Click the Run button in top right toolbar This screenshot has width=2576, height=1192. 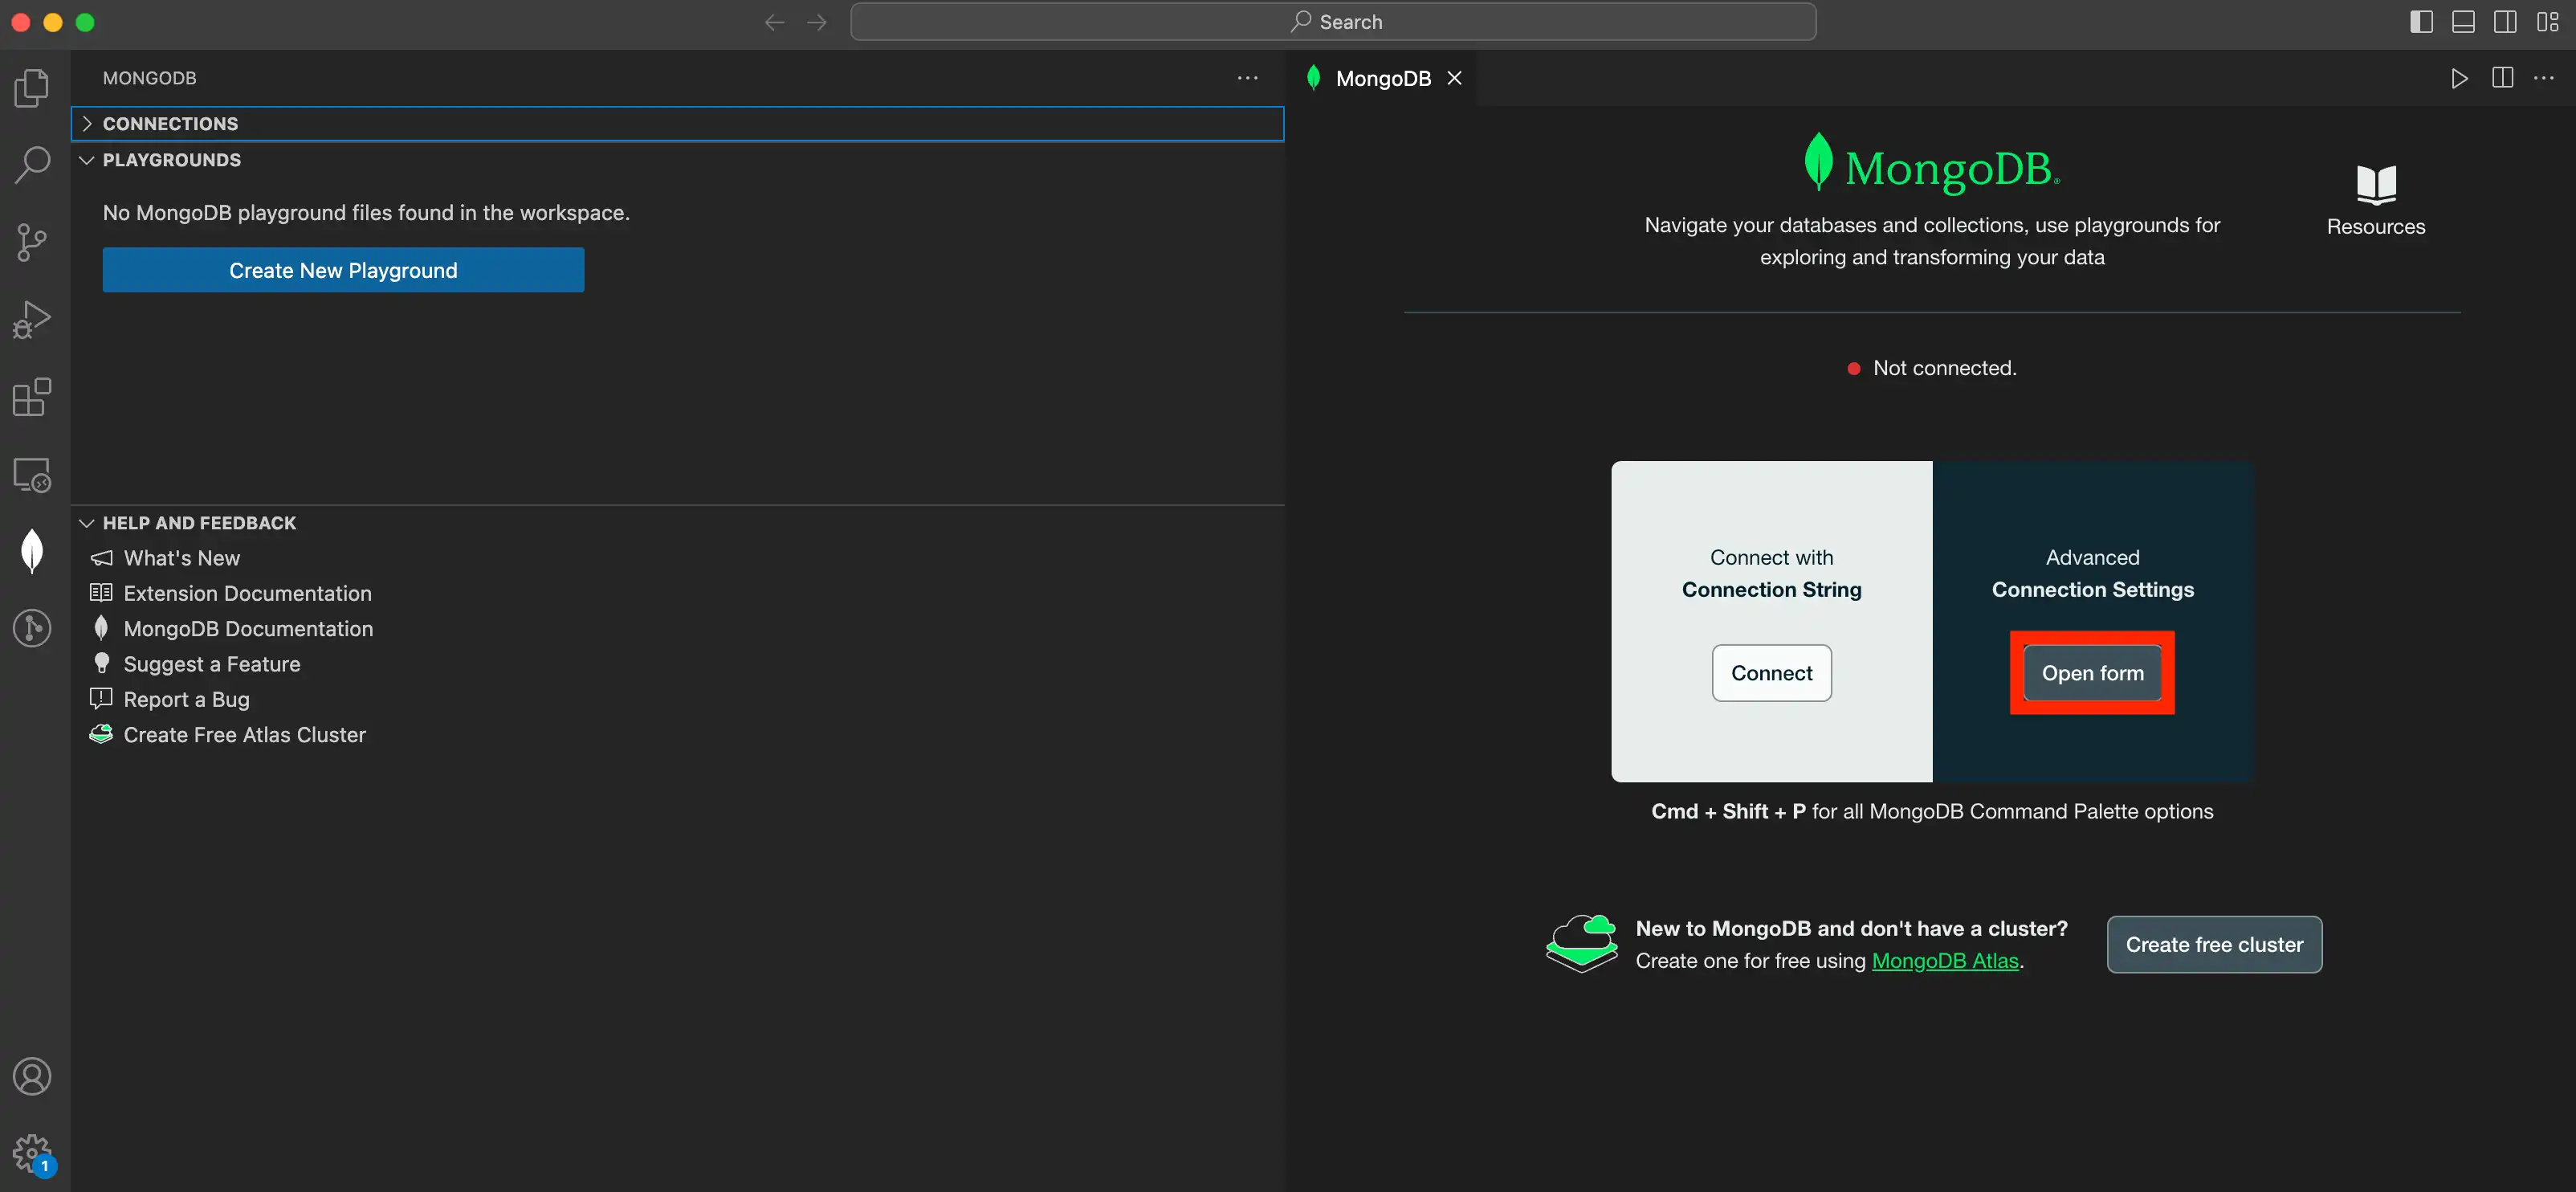pyautogui.click(x=2460, y=77)
